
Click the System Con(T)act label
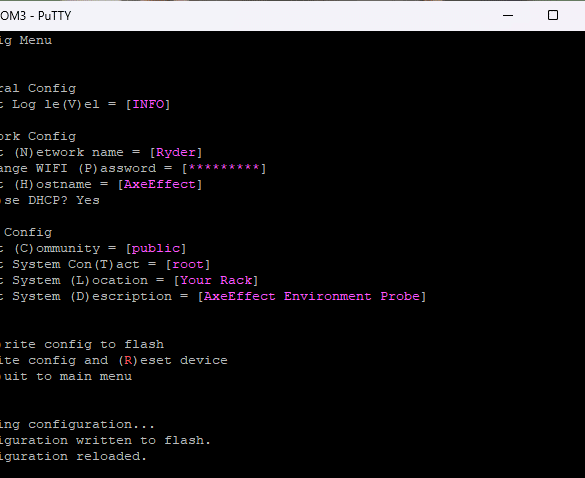(x=76, y=265)
